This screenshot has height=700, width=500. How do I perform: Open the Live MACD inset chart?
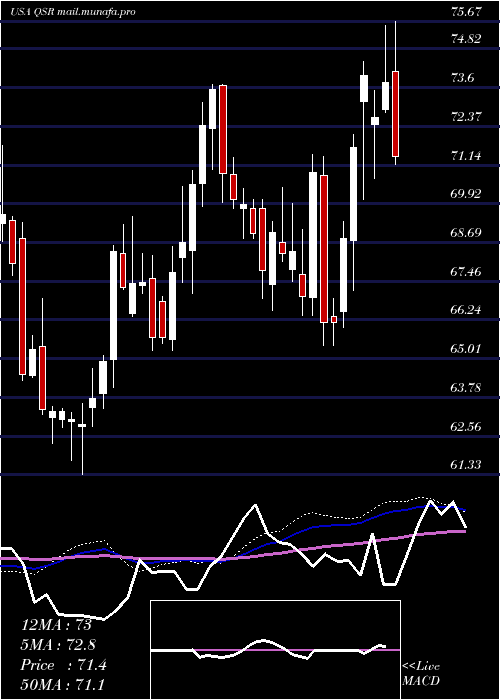click(x=275, y=650)
